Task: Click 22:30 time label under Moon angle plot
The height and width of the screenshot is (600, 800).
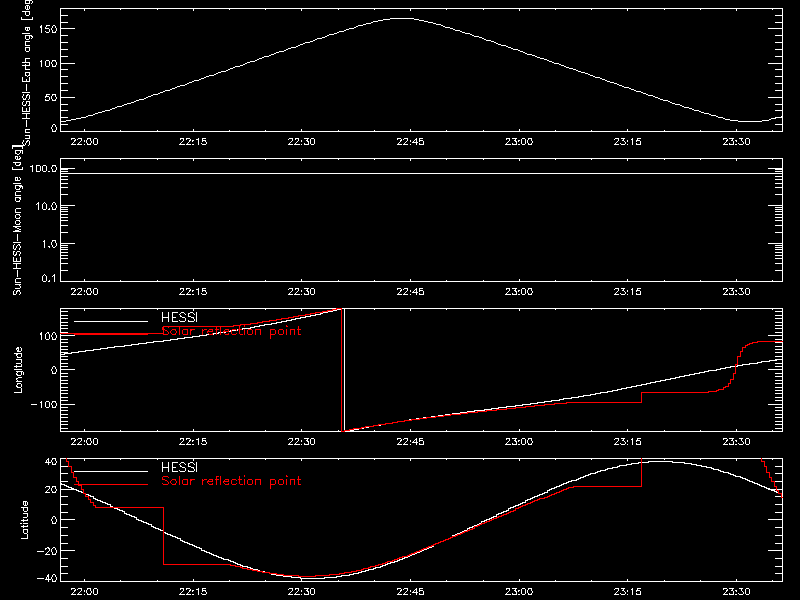Action: click(302, 291)
